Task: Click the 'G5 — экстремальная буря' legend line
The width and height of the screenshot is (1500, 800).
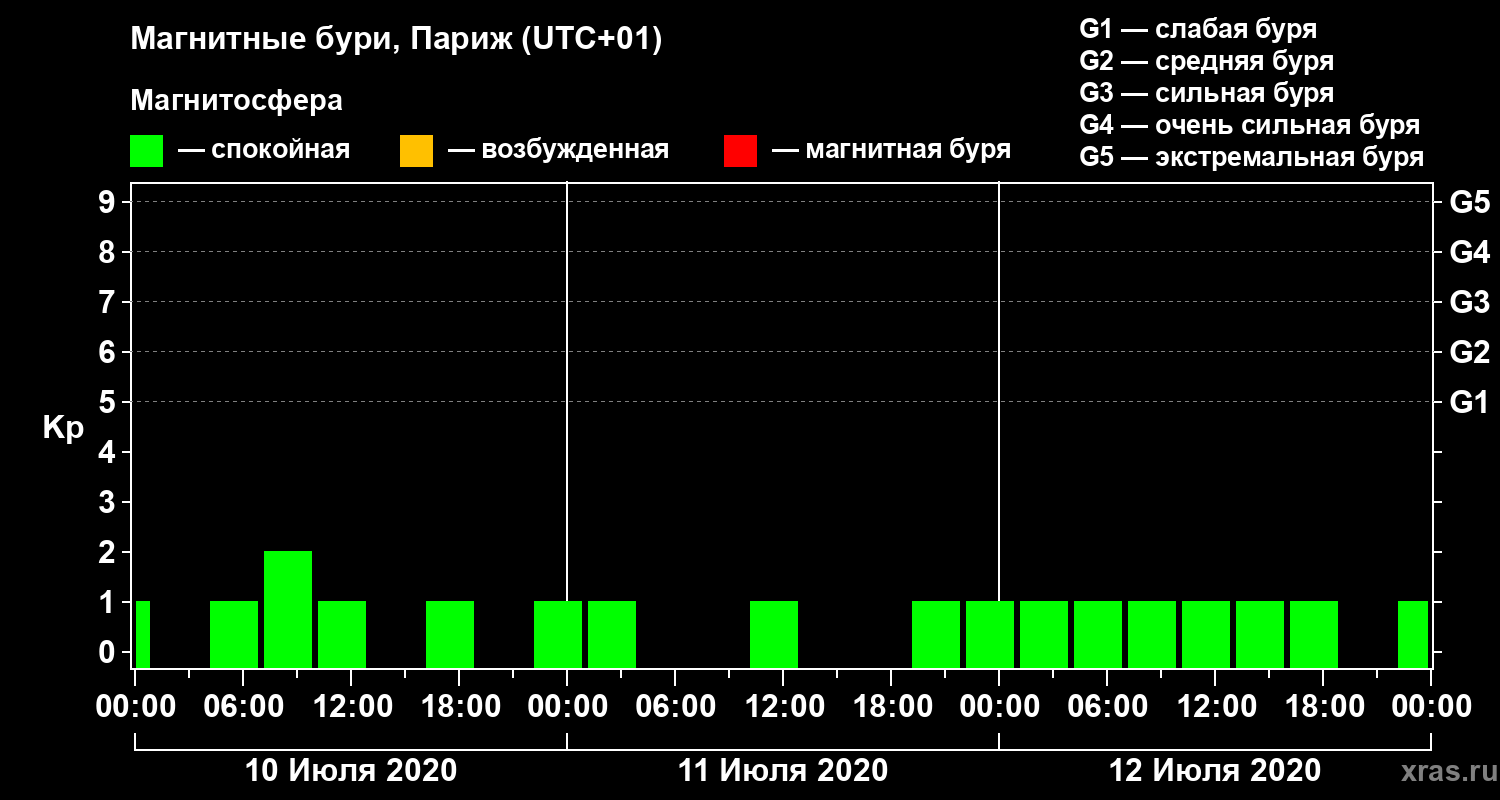Action: click(1251, 158)
